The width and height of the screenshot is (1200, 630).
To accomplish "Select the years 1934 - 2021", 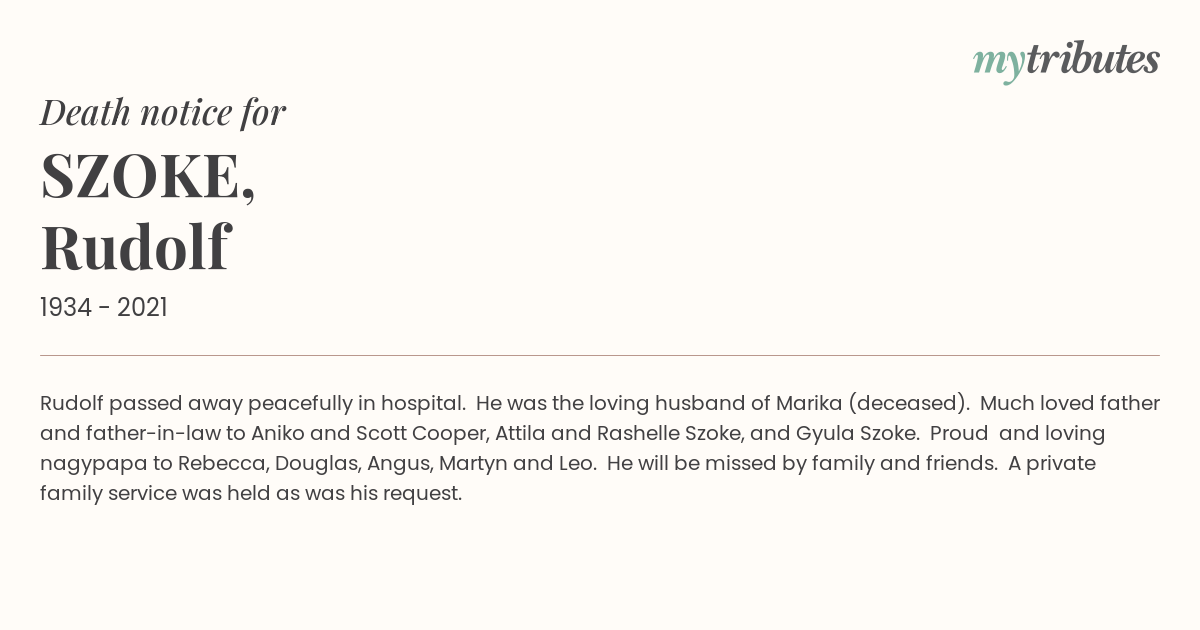I will click(x=104, y=308).
